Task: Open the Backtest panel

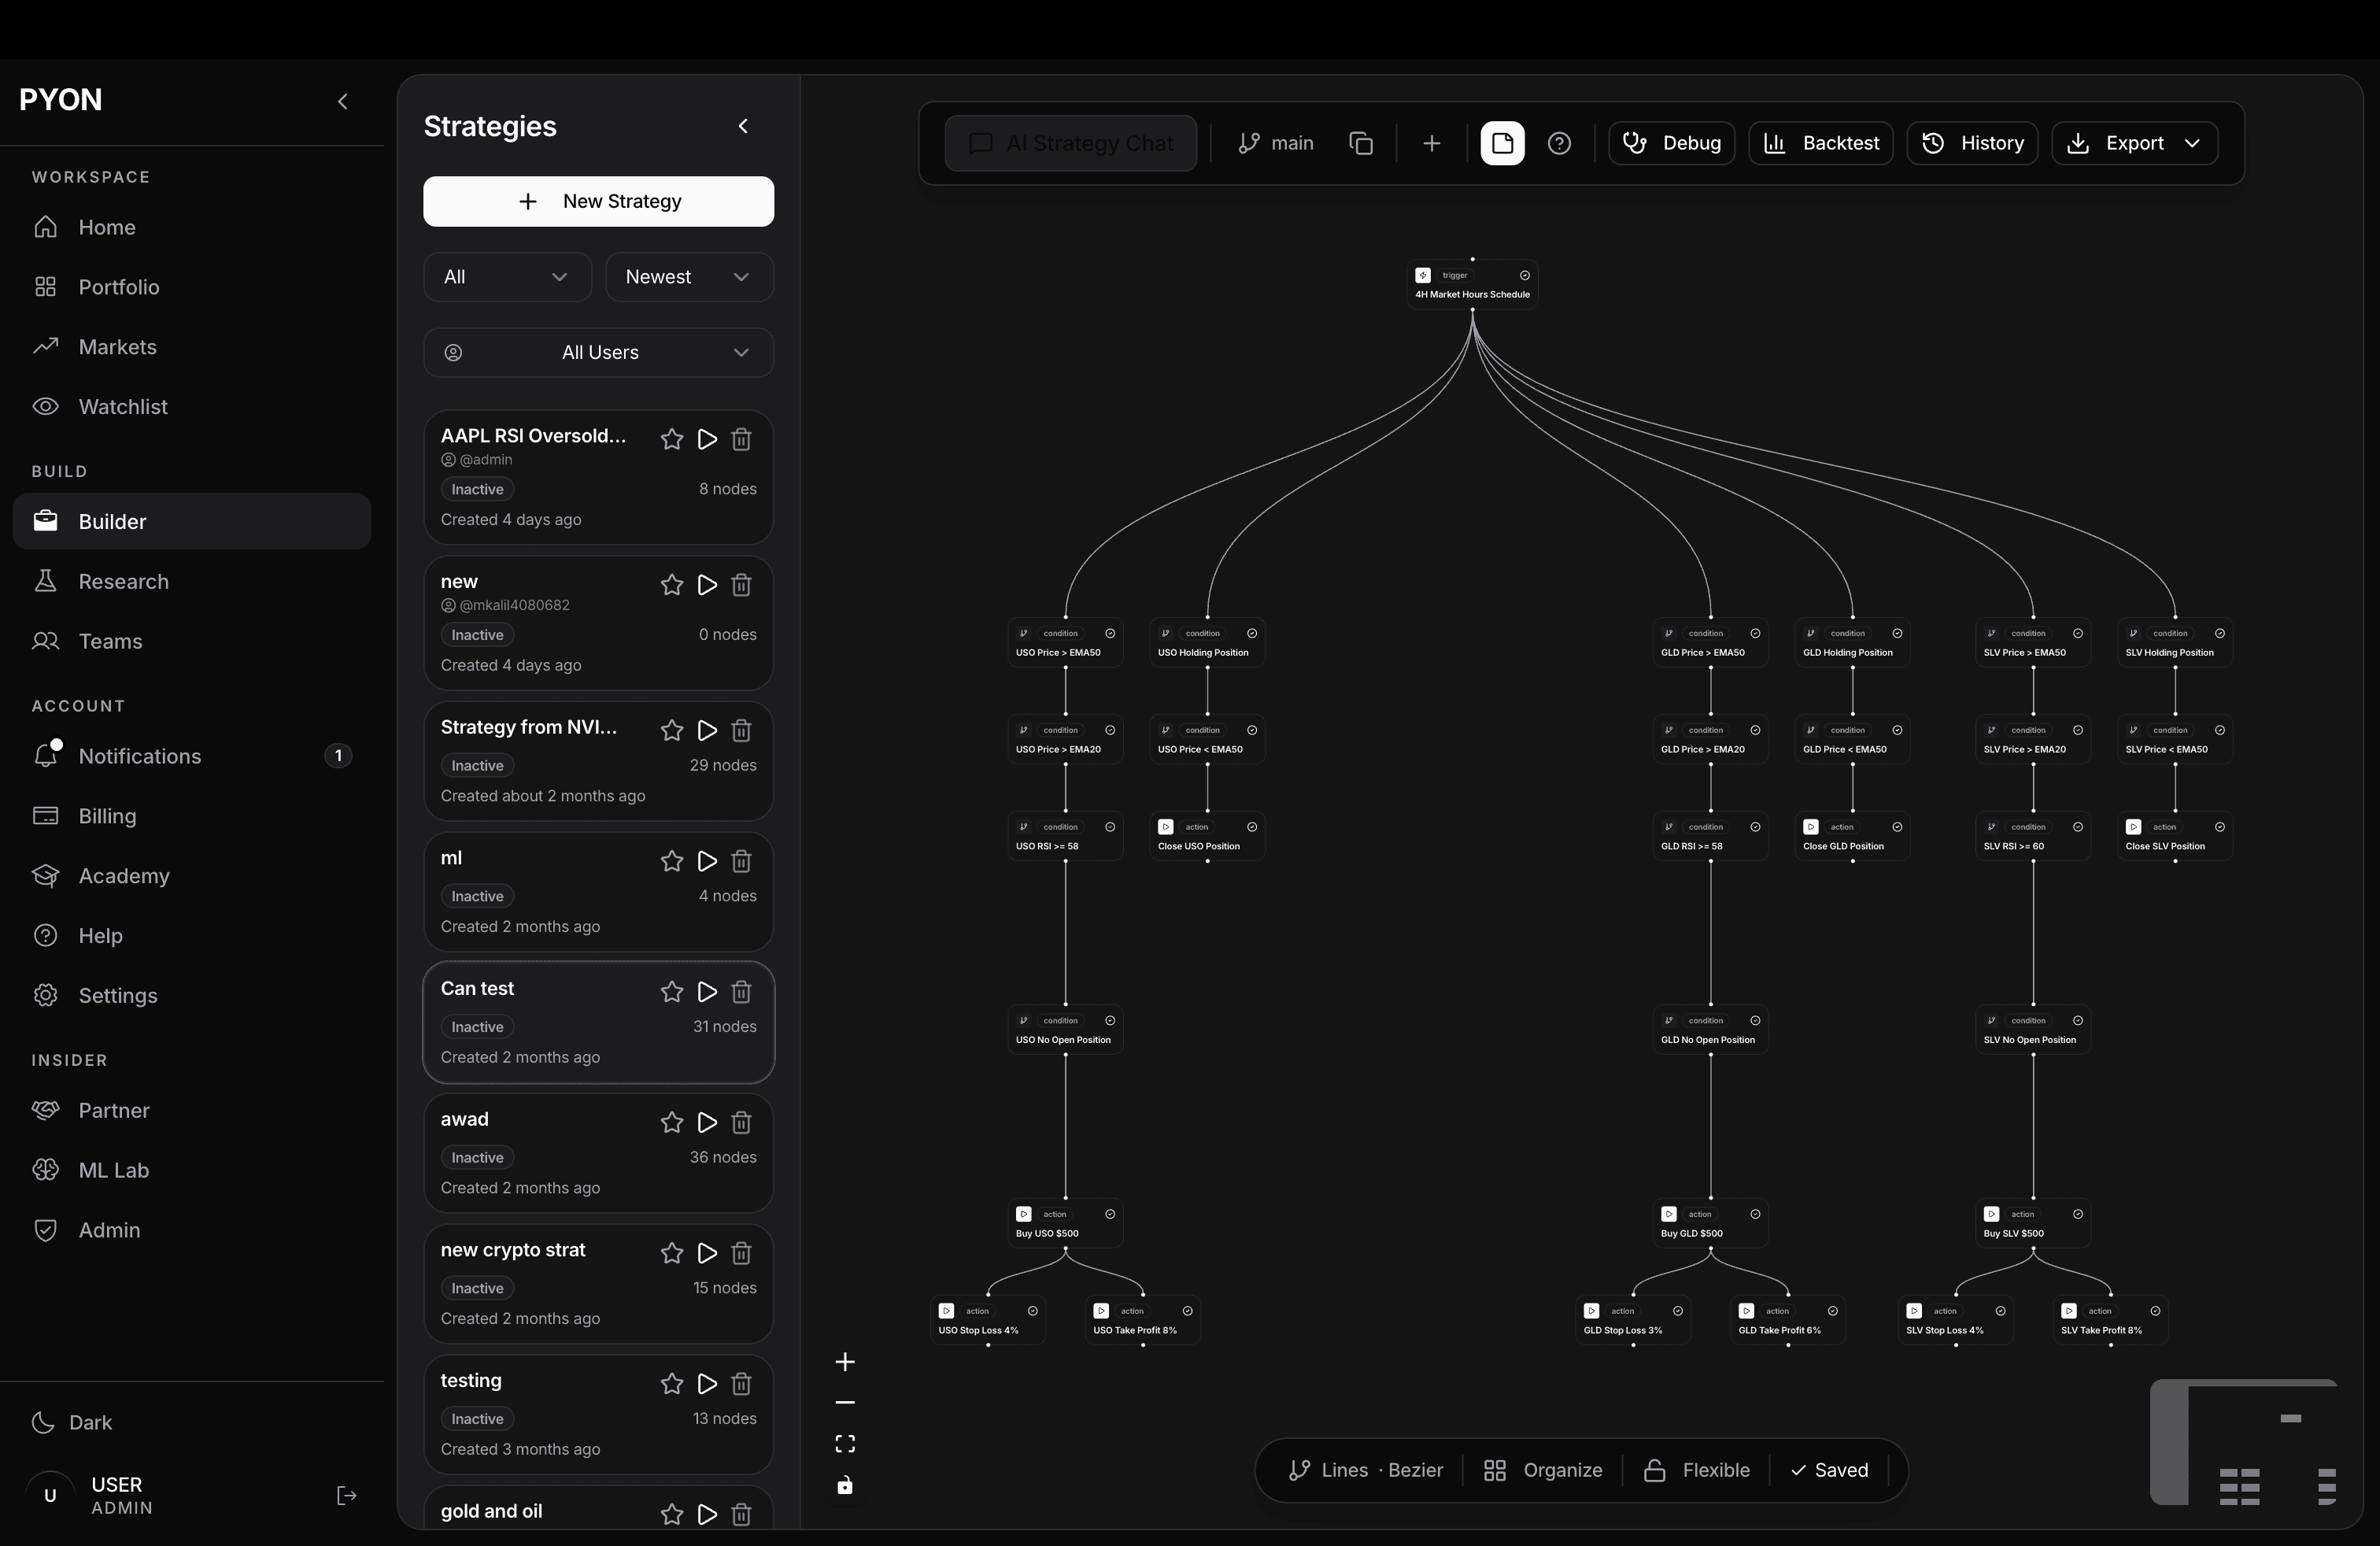Action: 1820,143
